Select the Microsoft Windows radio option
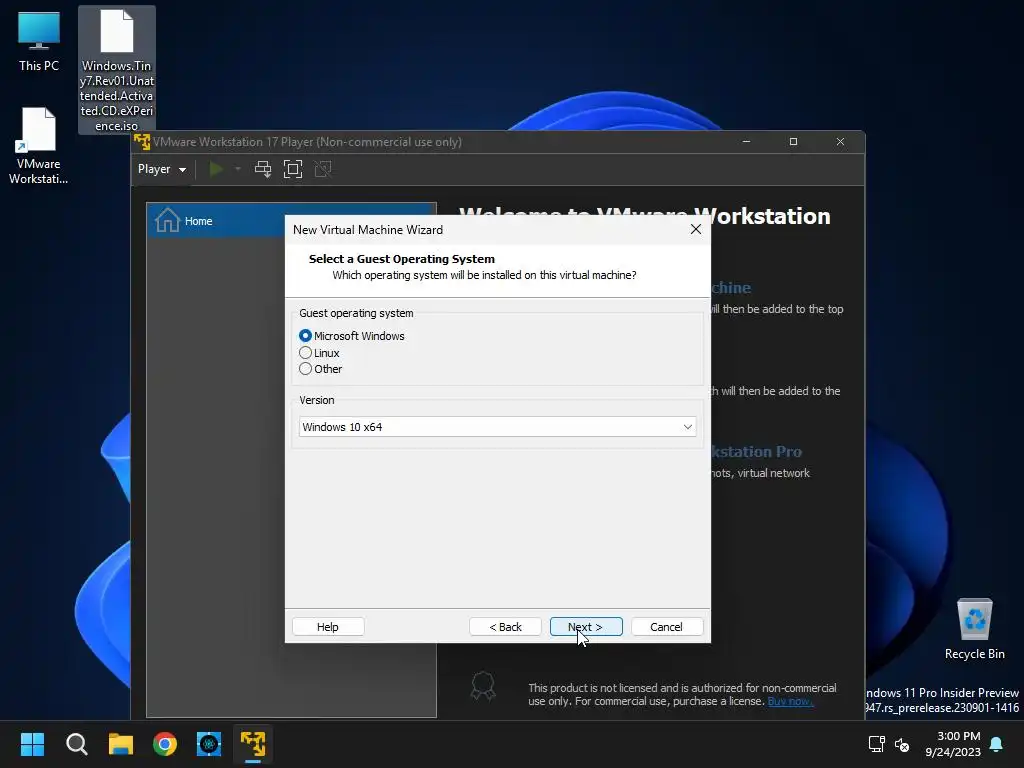 pos(351,336)
